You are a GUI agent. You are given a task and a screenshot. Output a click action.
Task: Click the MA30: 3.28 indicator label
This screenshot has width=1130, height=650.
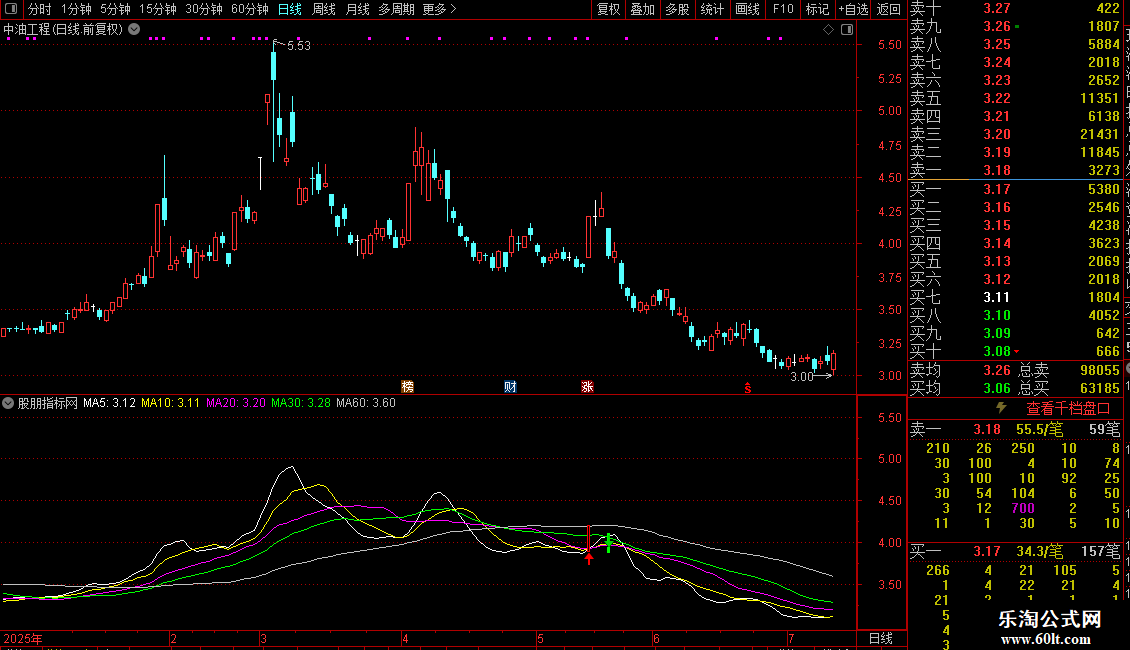pyautogui.click(x=301, y=403)
